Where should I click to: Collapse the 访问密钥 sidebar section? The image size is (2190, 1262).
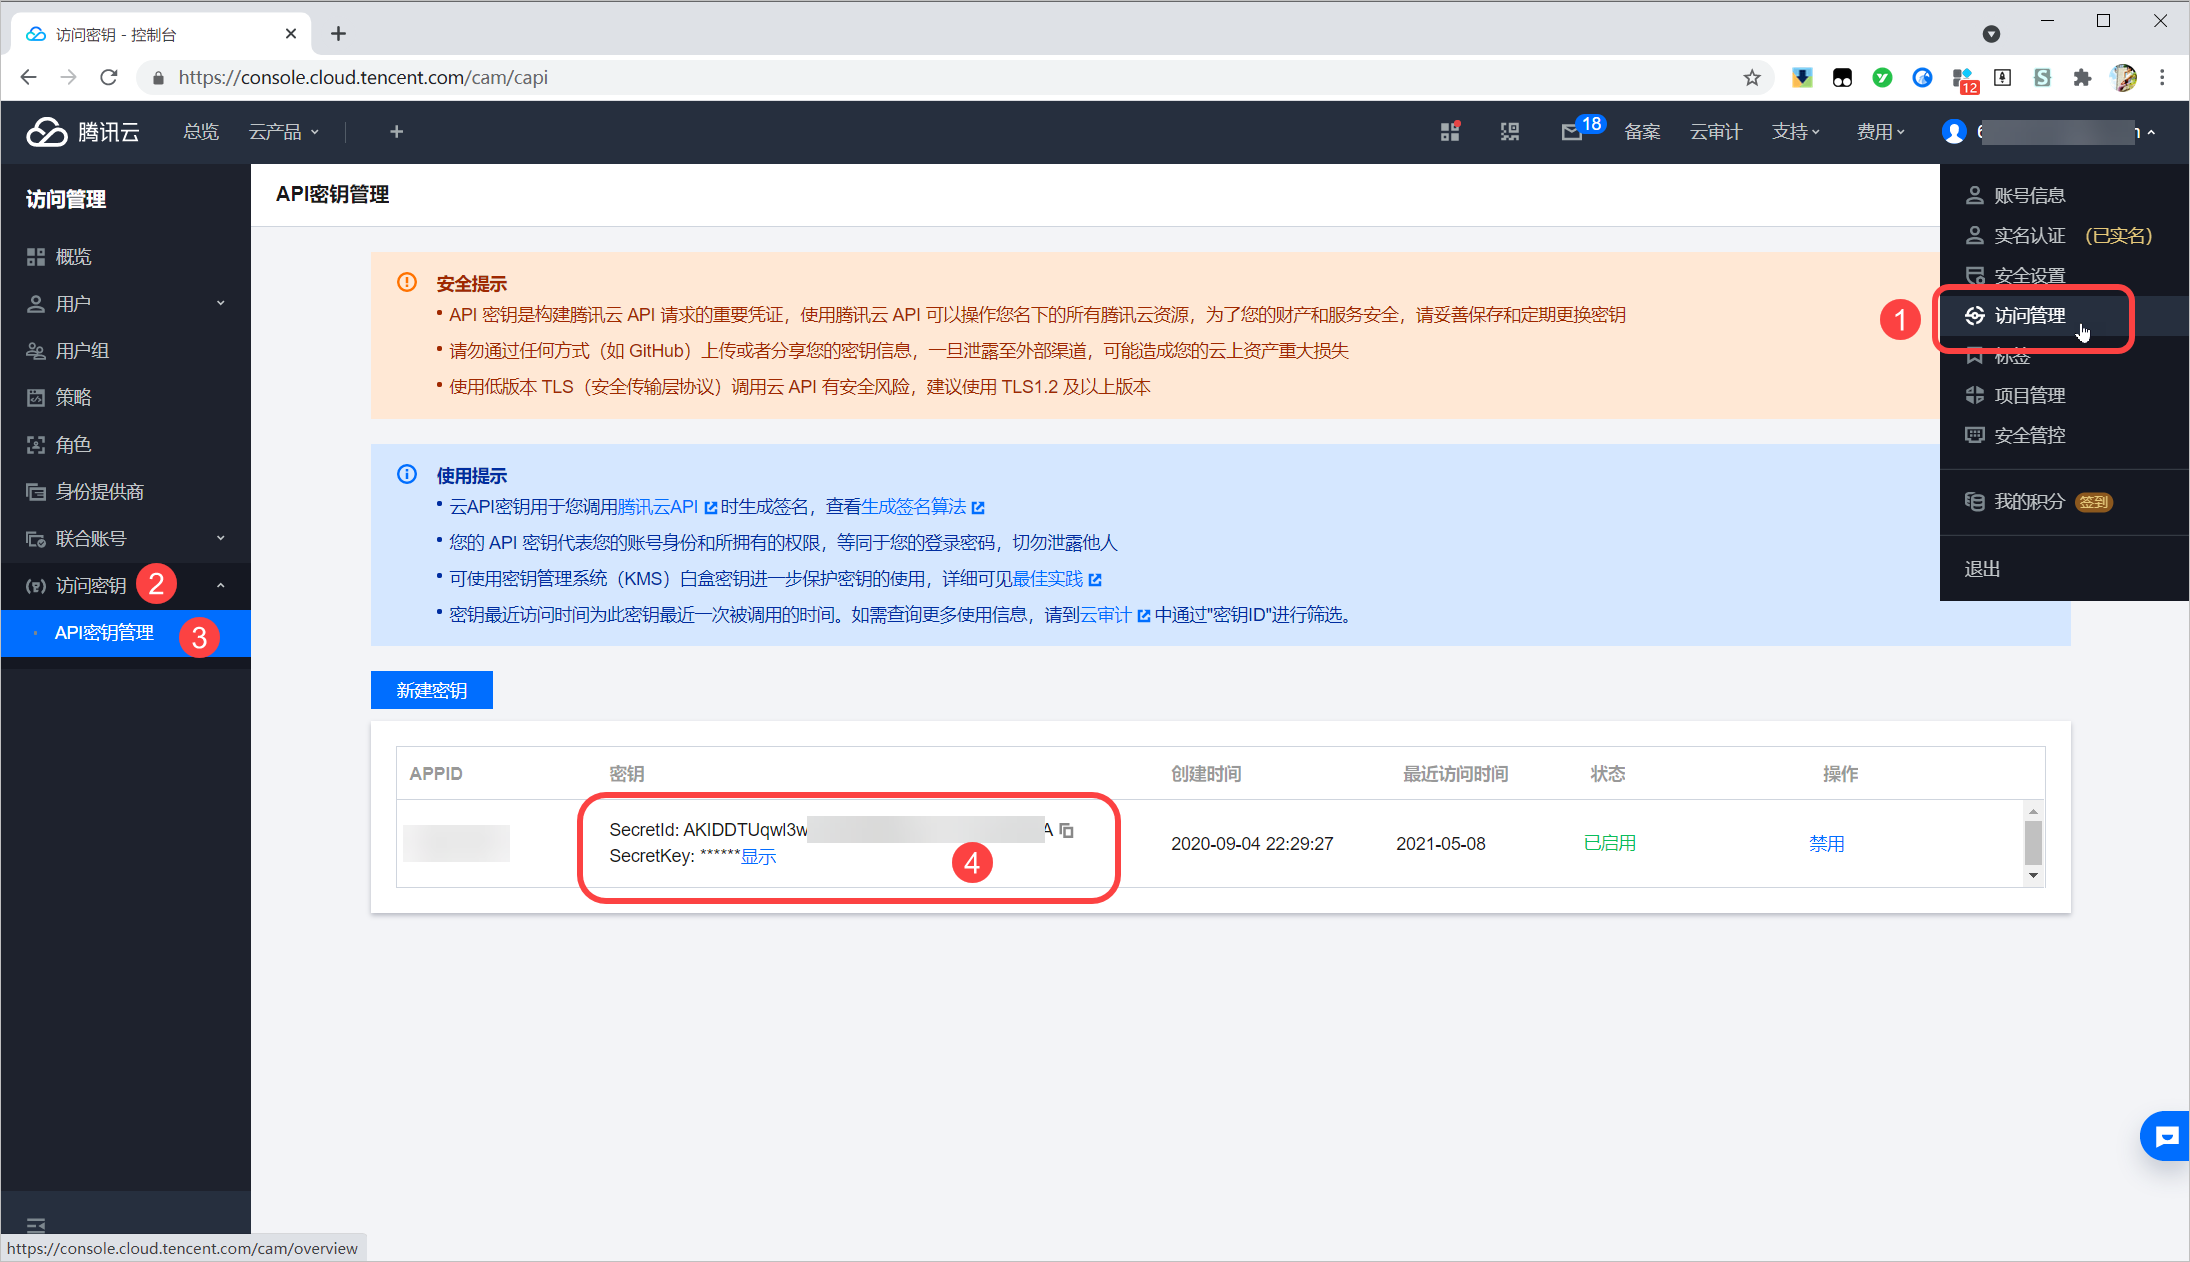pyautogui.click(x=220, y=585)
